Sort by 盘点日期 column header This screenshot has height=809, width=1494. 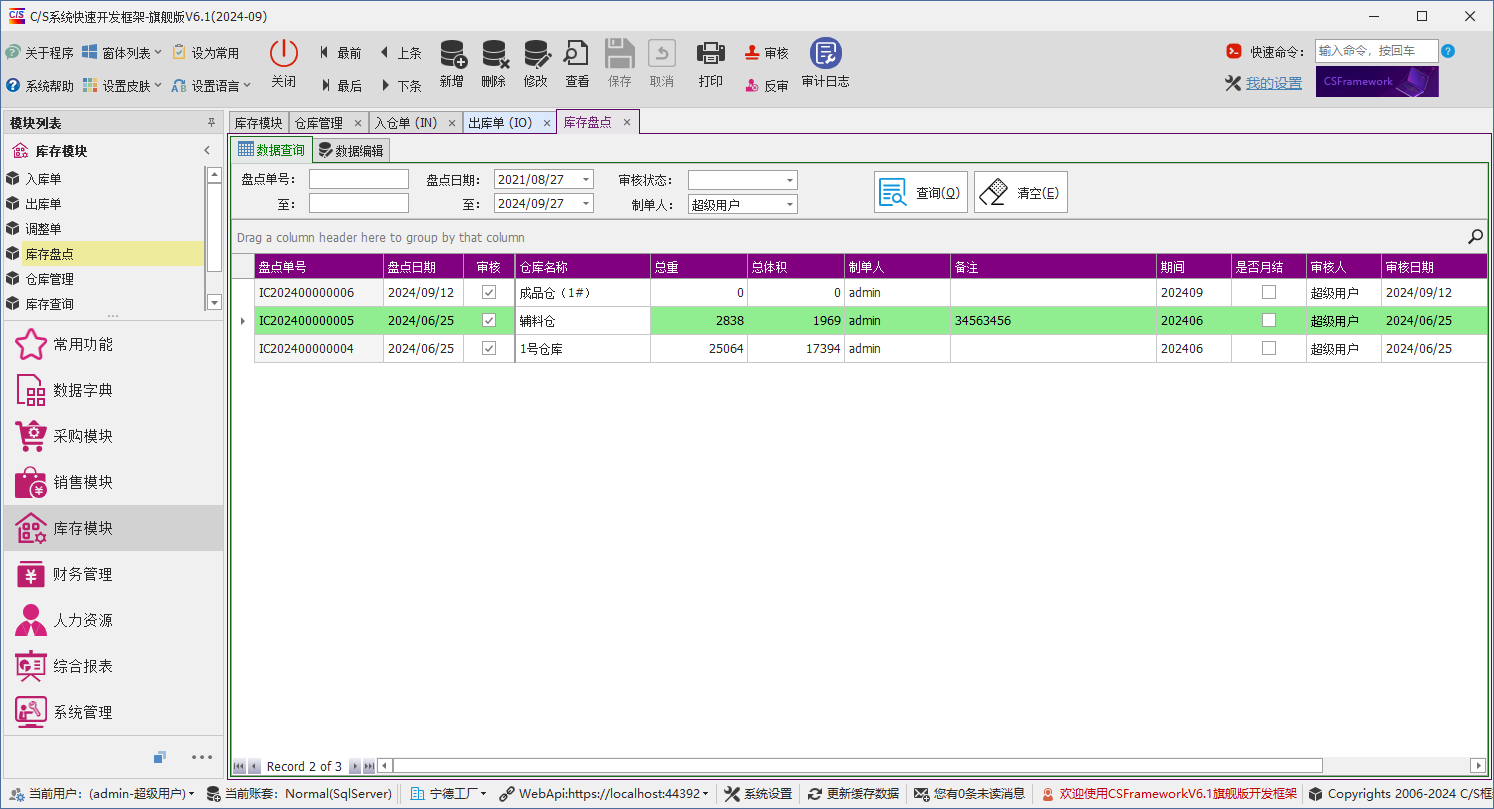tap(423, 267)
